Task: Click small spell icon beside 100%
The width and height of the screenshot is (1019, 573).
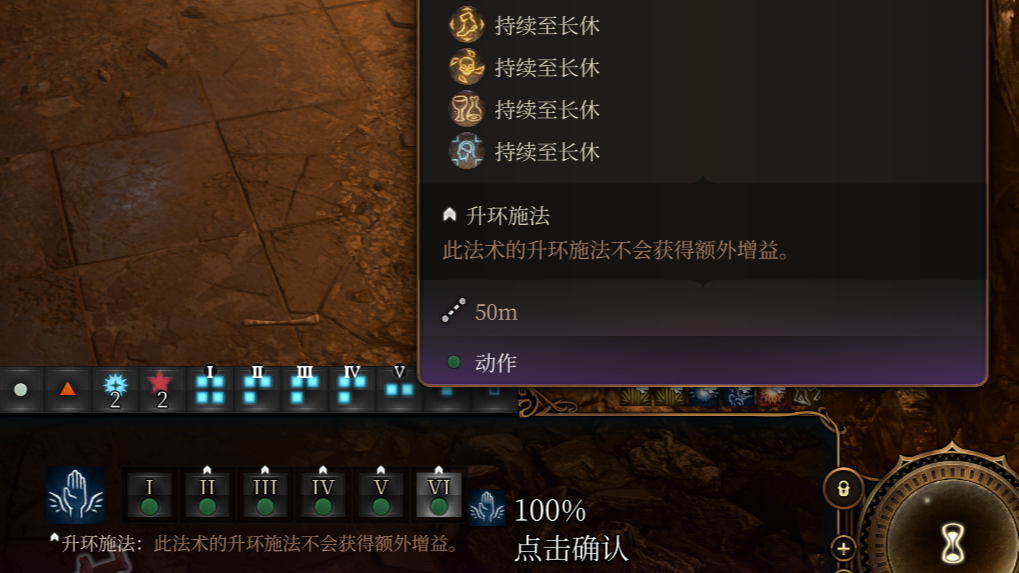Action: tap(487, 507)
